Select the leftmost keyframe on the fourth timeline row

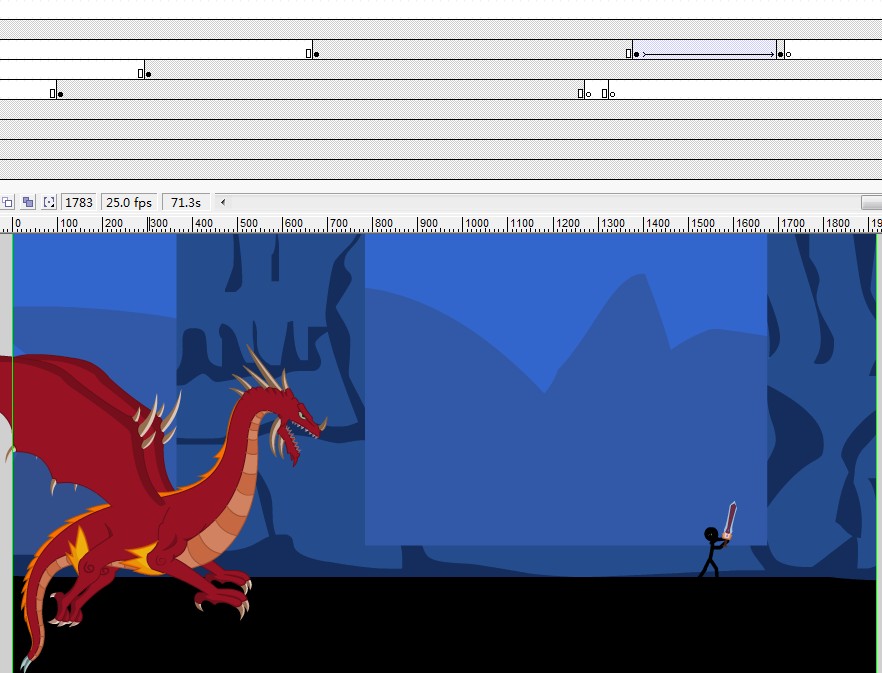pyautogui.click(x=59, y=94)
